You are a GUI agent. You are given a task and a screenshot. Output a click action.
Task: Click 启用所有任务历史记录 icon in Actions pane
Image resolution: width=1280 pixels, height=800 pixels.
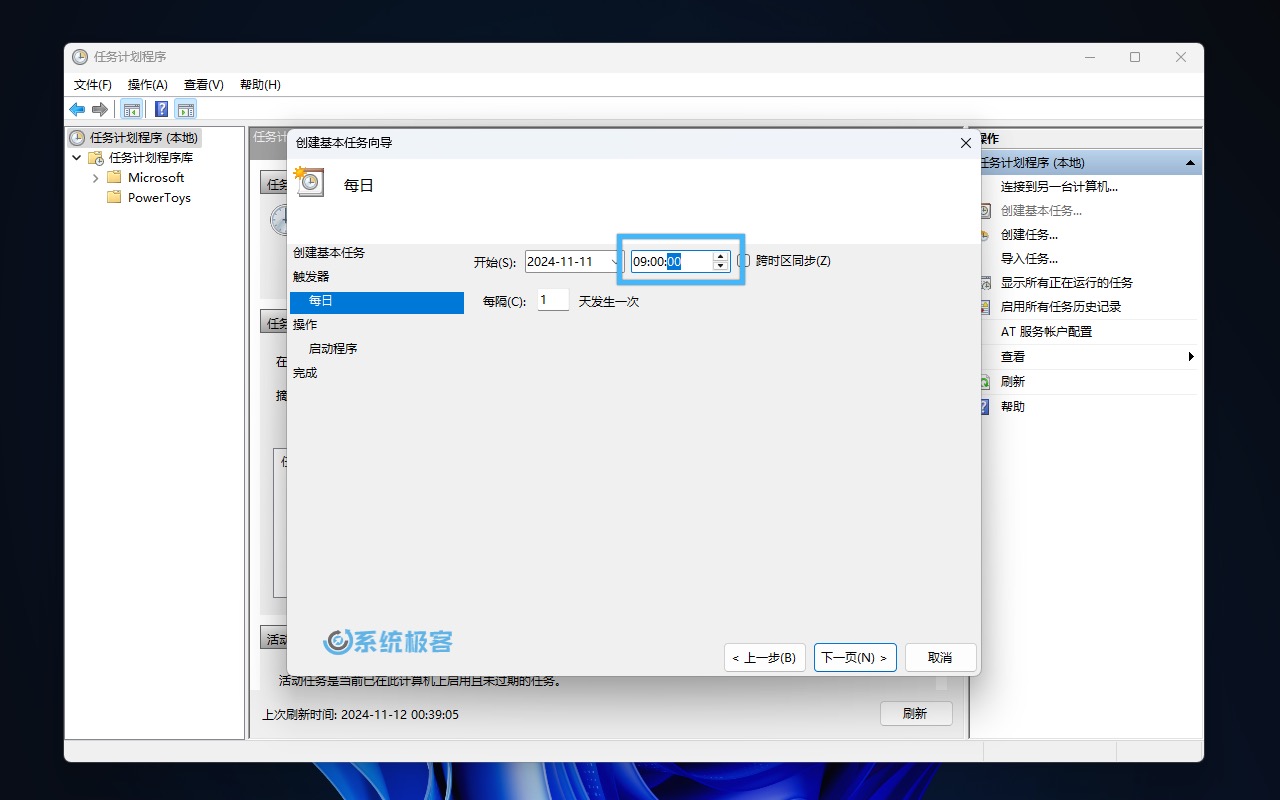[x=984, y=306]
